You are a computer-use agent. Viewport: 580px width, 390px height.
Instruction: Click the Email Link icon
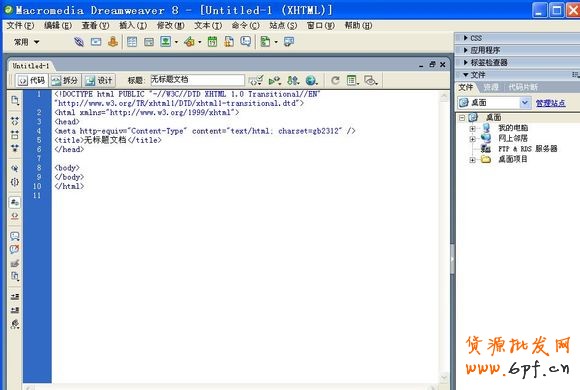tap(96, 42)
